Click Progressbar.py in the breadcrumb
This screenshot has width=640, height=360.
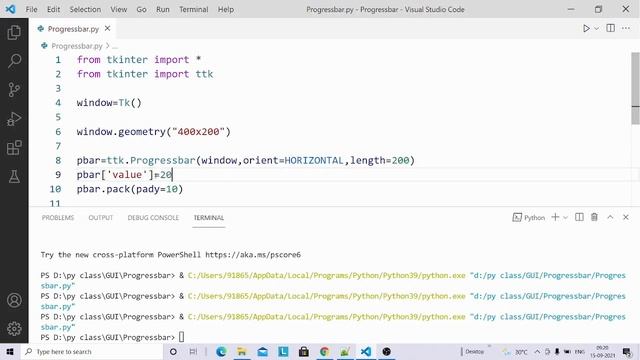[x=77, y=46]
